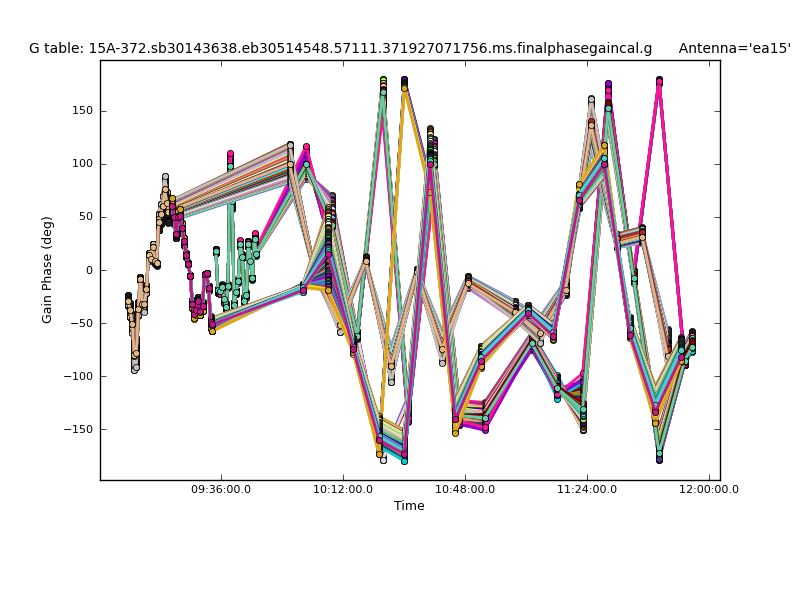Viewport: 800px width, 600px height.
Task: Click the 100 y-axis tick label
Action: click(x=81, y=164)
